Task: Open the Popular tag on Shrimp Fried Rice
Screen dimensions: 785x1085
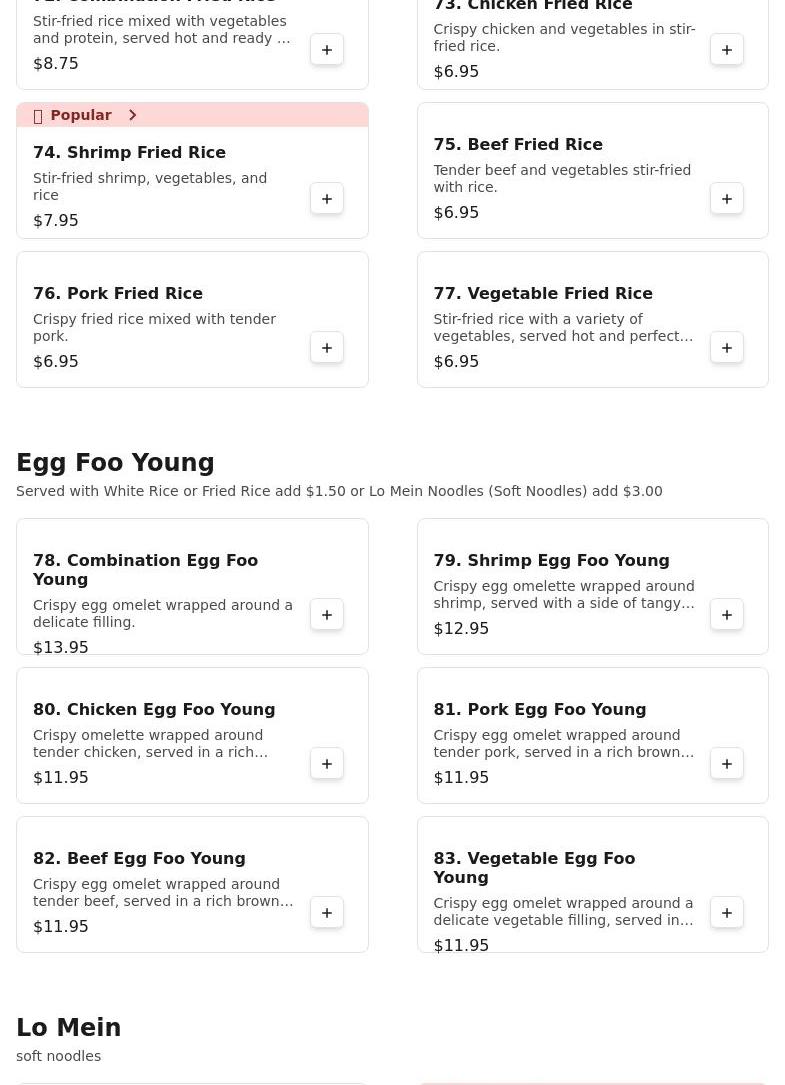Action: click(80, 116)
